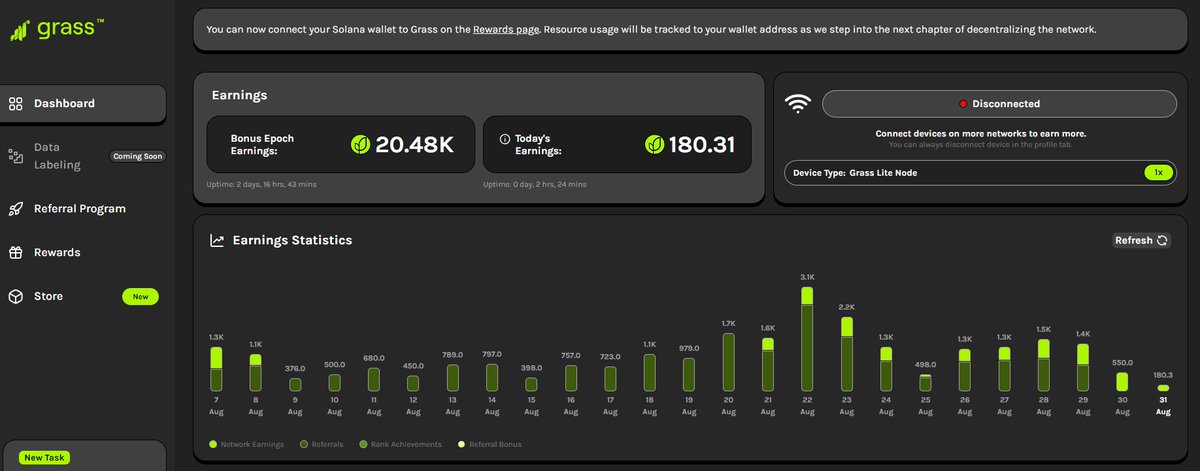Click the Earnings Statistics heading
This screenshot has width=1200, height=471.
[x=292, y=240]
